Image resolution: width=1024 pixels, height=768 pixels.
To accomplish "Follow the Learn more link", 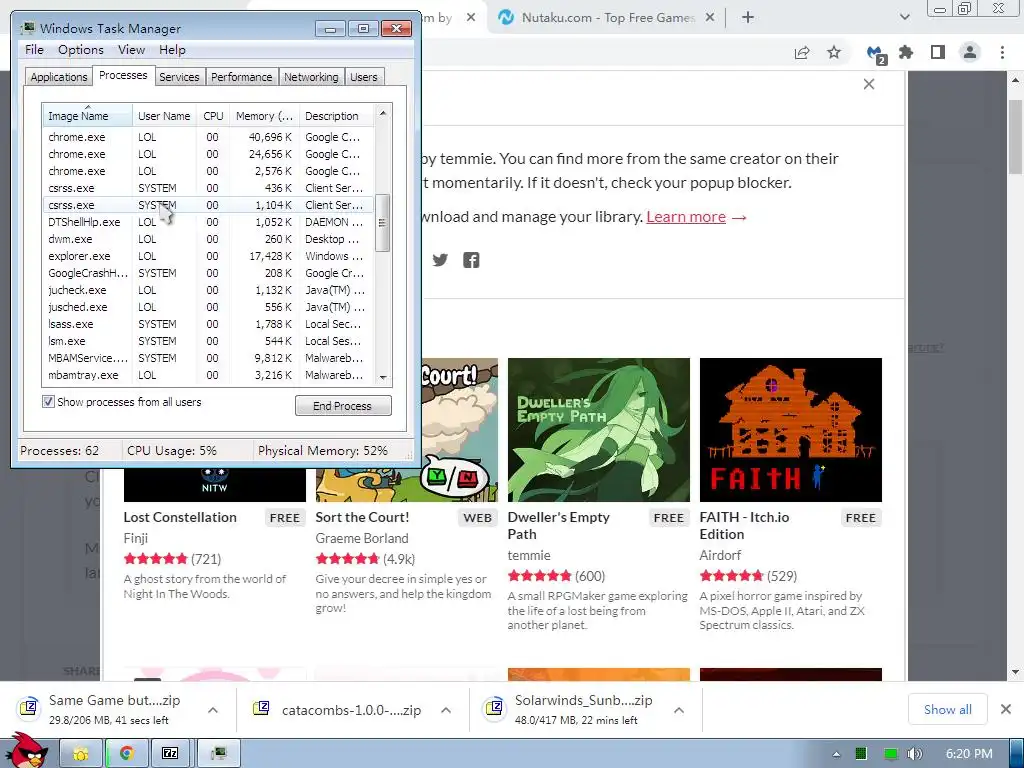I will point(686,217).
